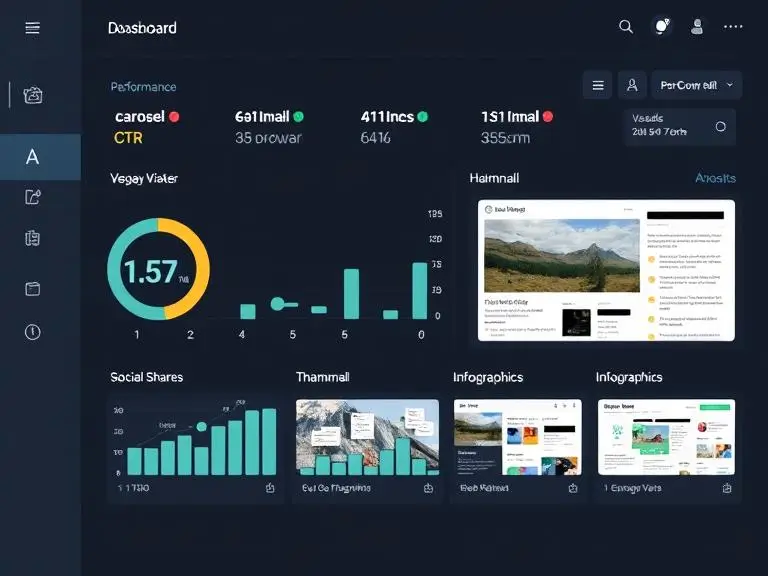768x576 pixels.
Task: Click the slider knob on the bar chart
Action: click(277, 304)
